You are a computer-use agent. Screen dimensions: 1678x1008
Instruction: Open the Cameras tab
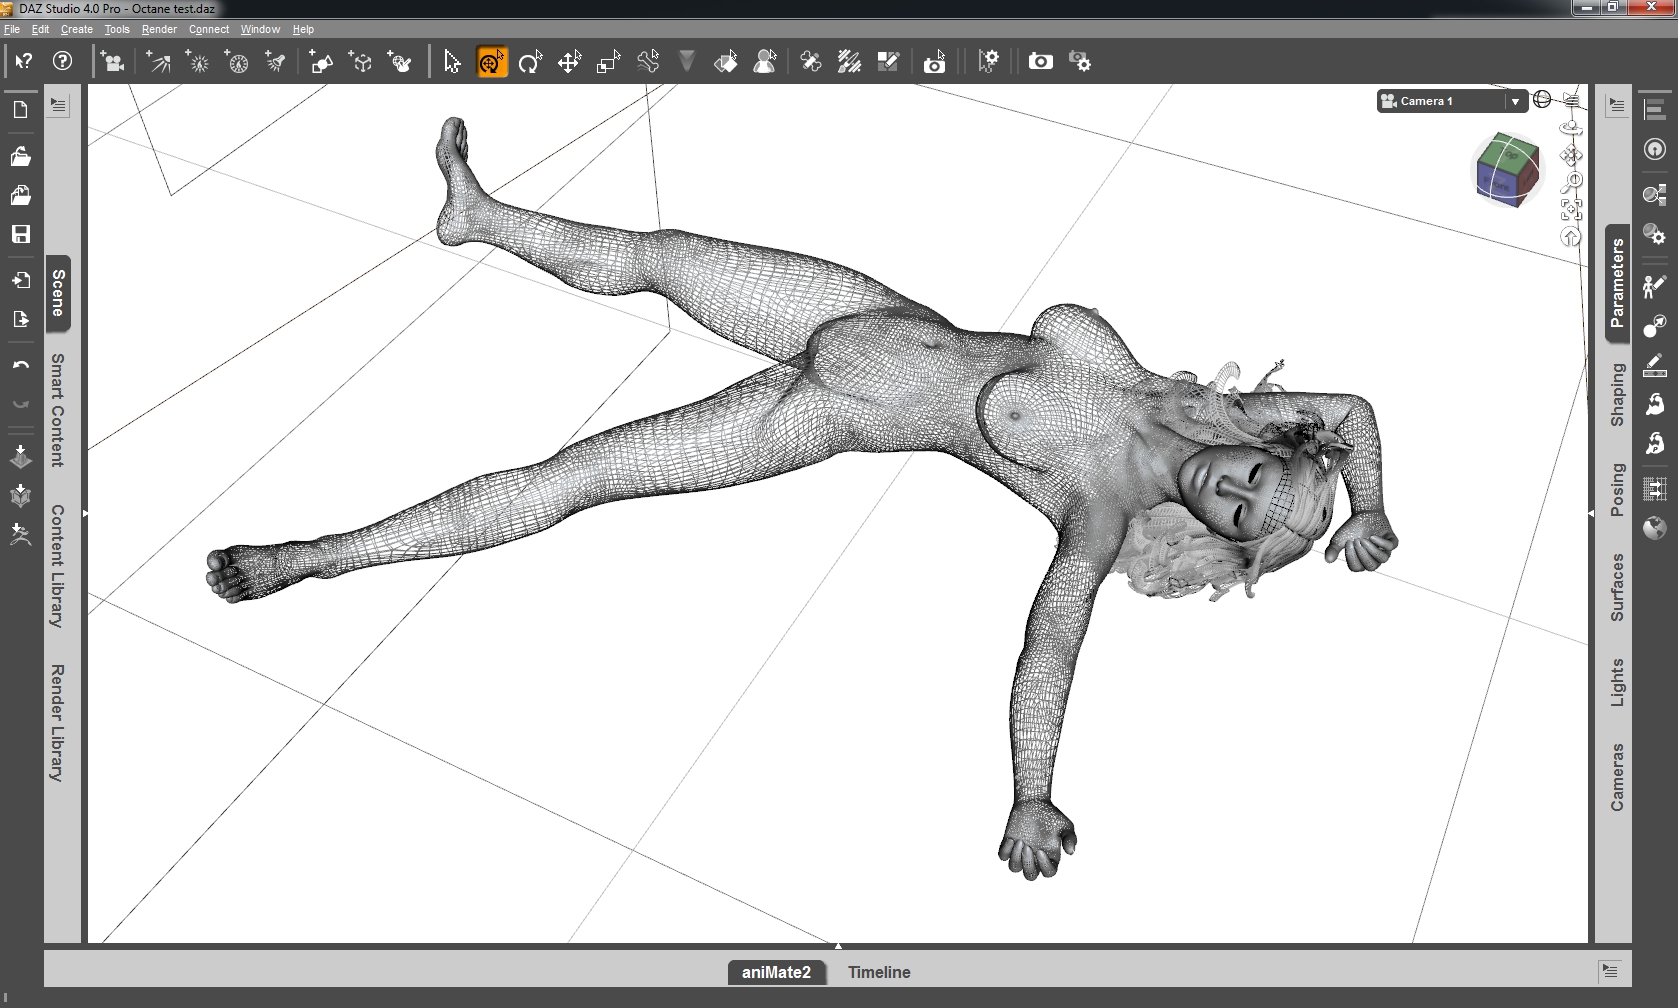[x=1618, y=777]
